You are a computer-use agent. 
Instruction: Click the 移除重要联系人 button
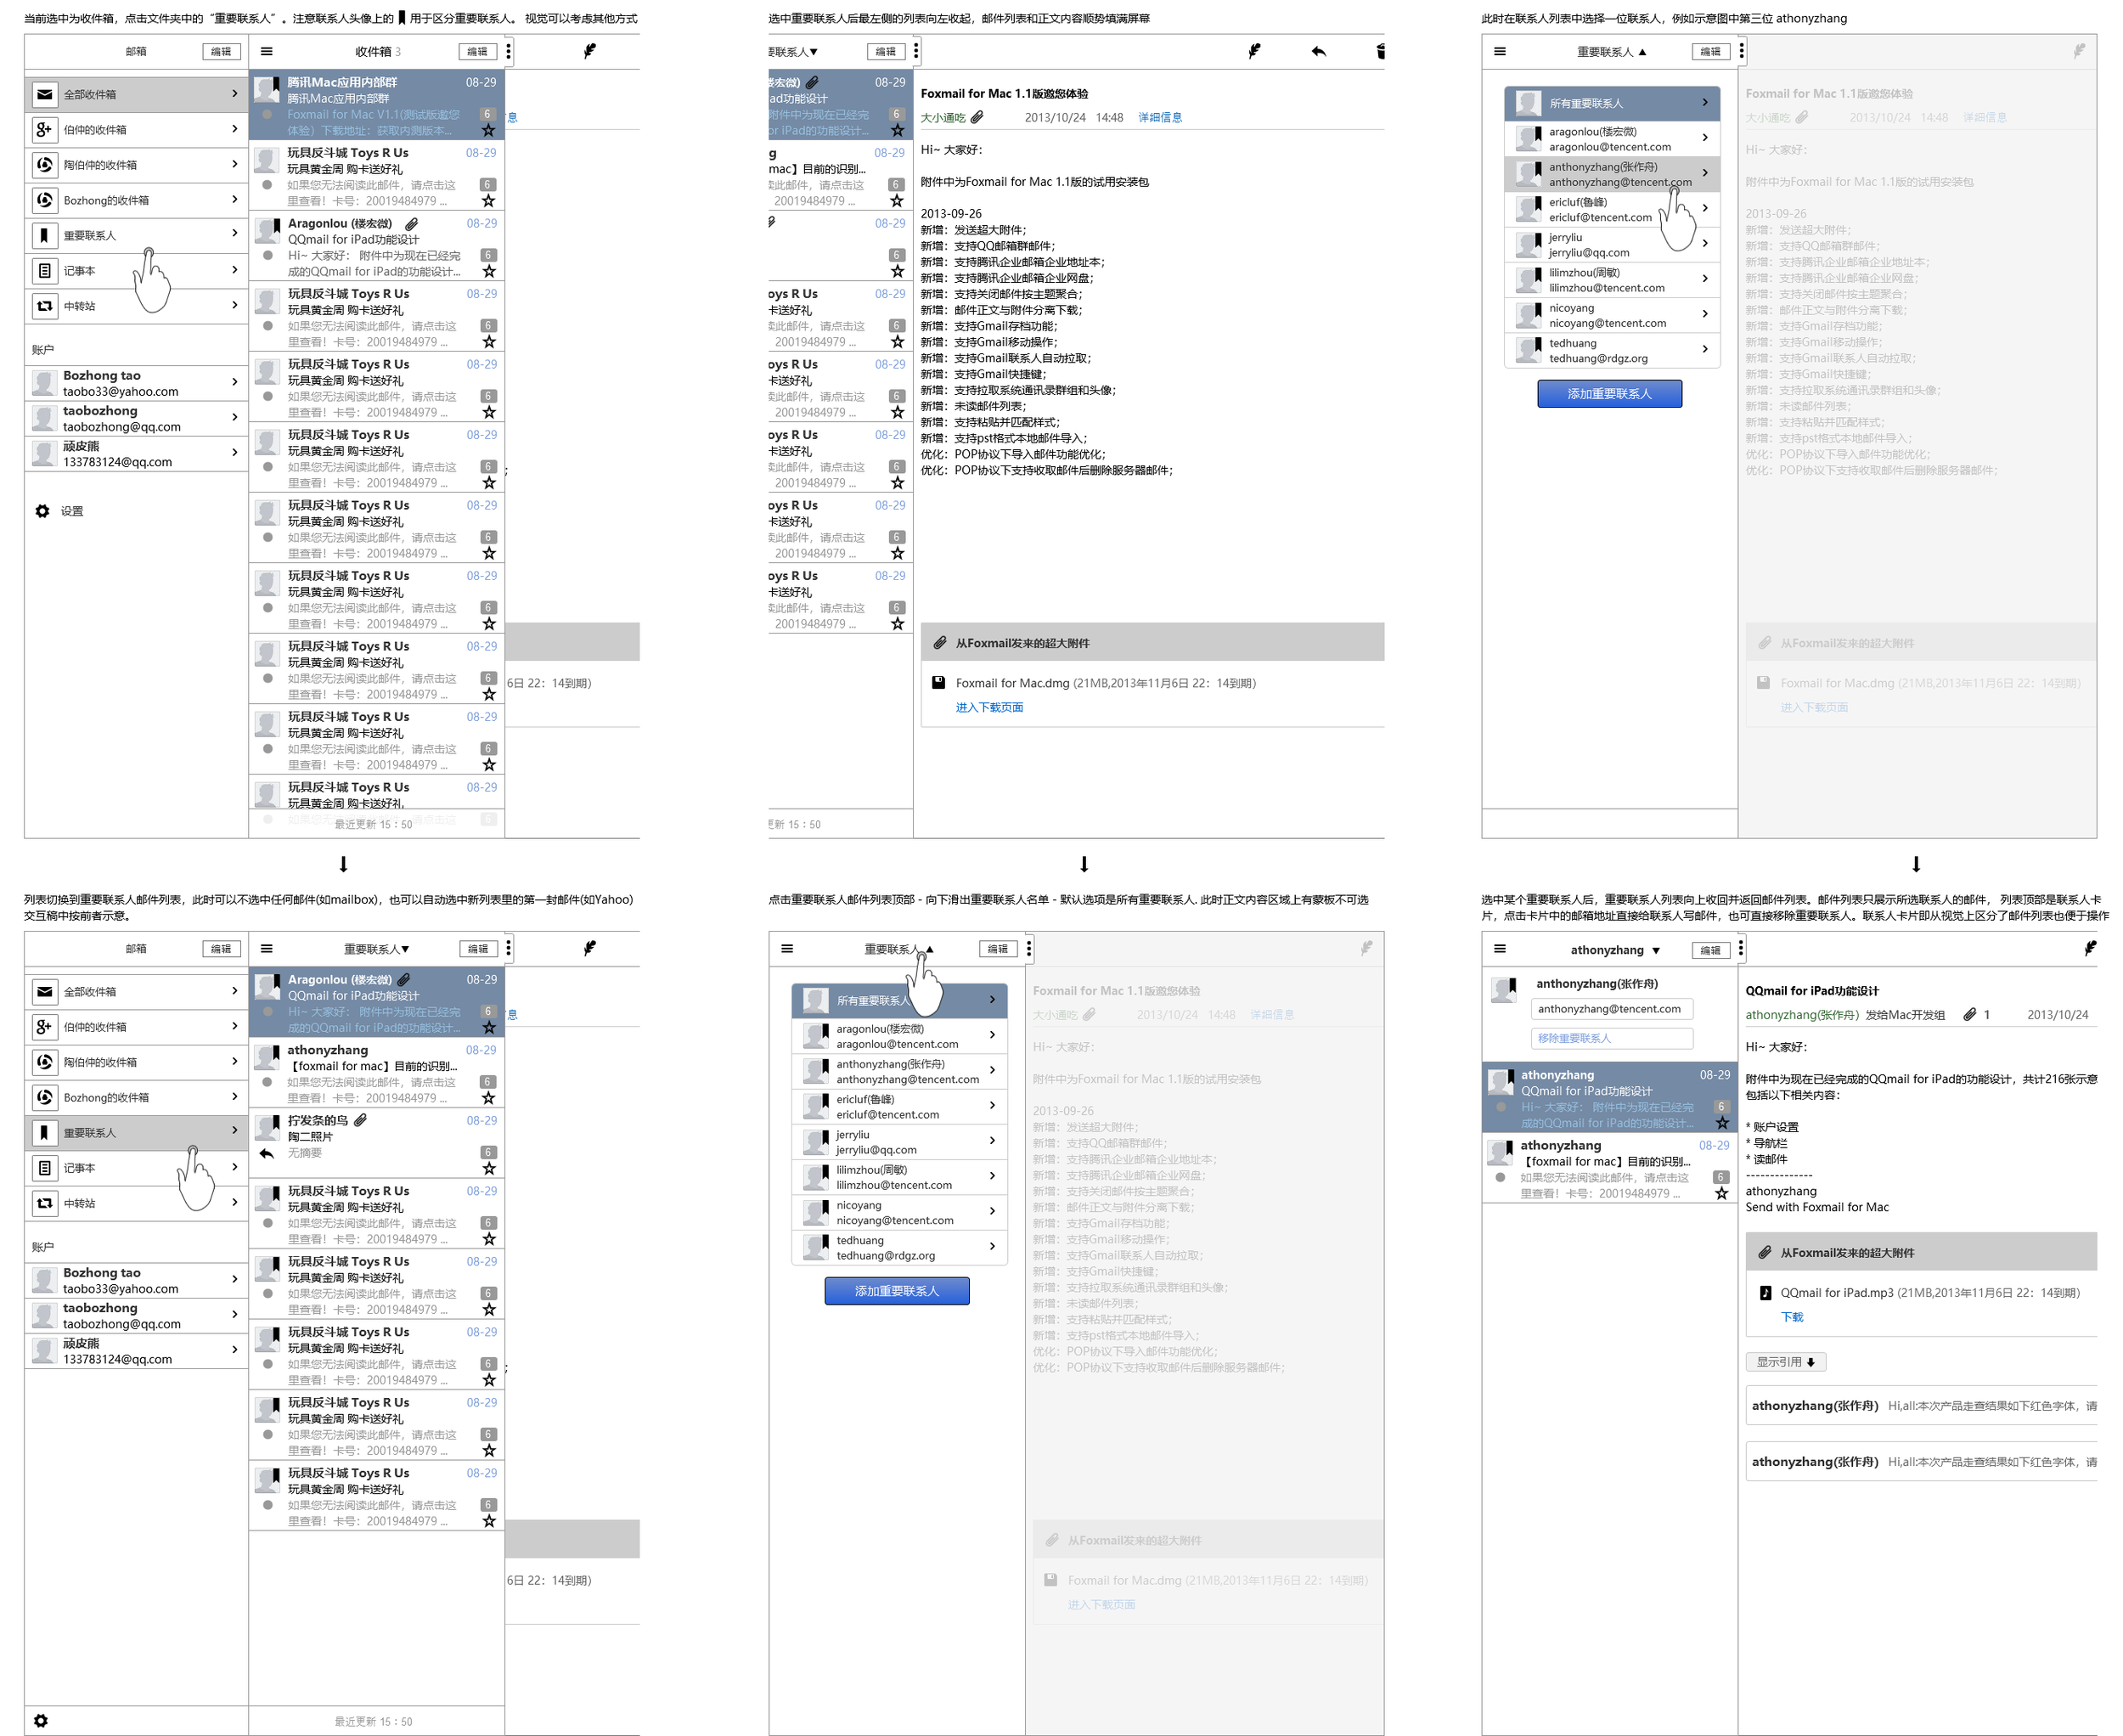pyautogui.click(x=1611, y=1038)
